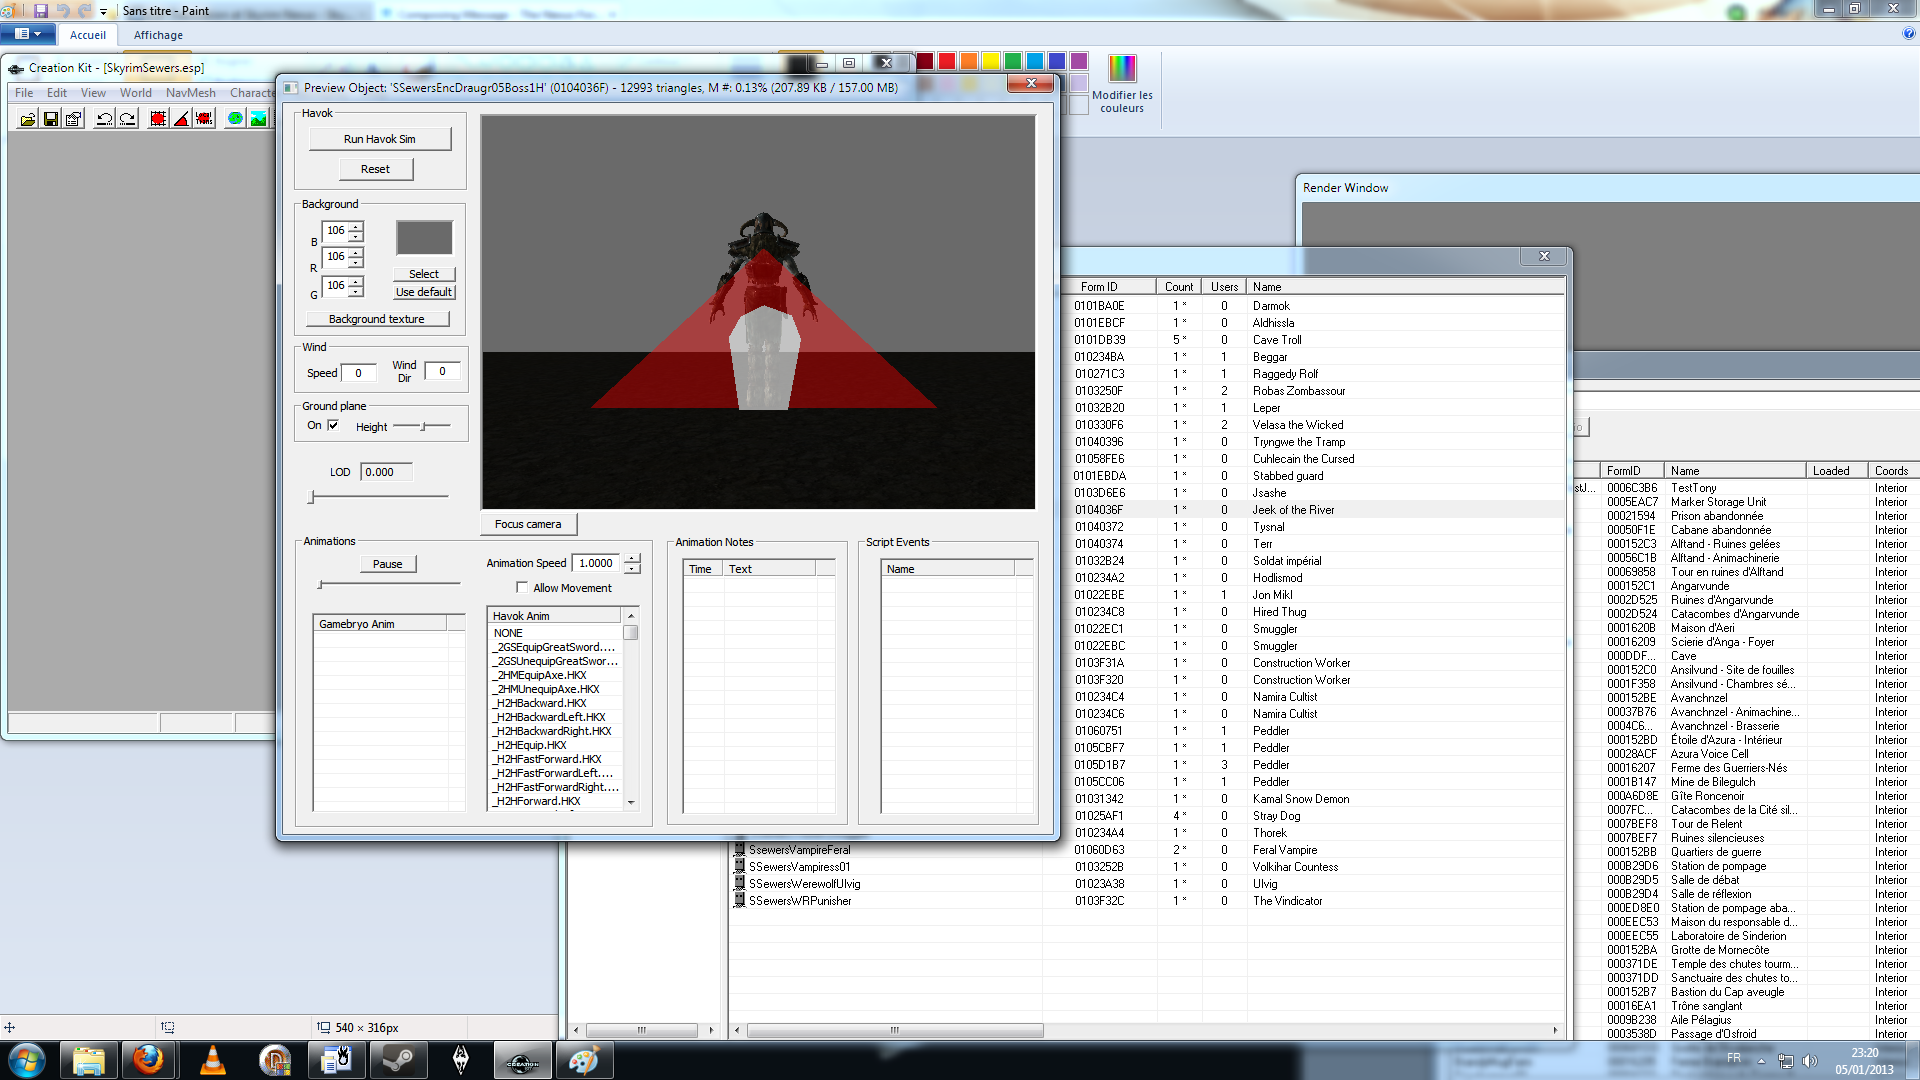This screenshot has width=1920, height=1080.
Task: Toggle Snap to angle icon
Action: (x=181, y=119)
